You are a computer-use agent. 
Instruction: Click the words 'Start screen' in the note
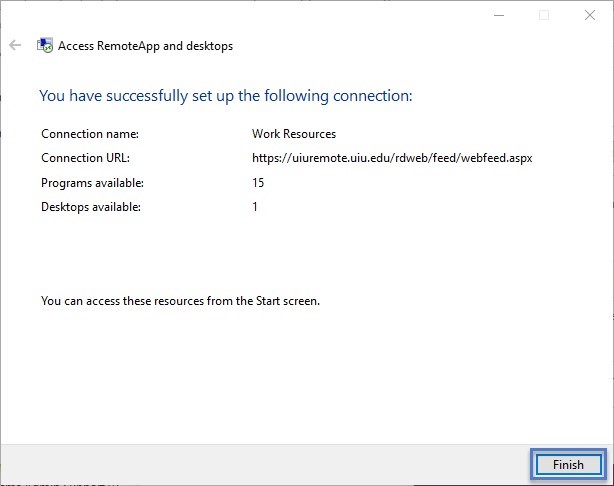click(x=288, y=301)
